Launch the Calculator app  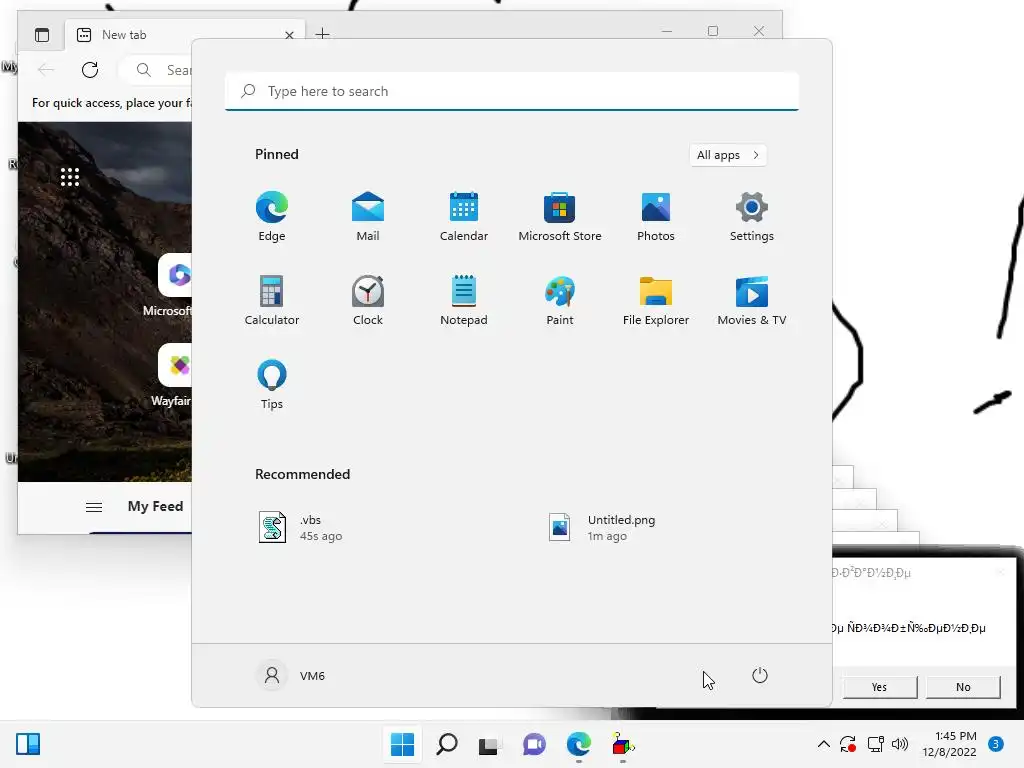tap(272, 300)
